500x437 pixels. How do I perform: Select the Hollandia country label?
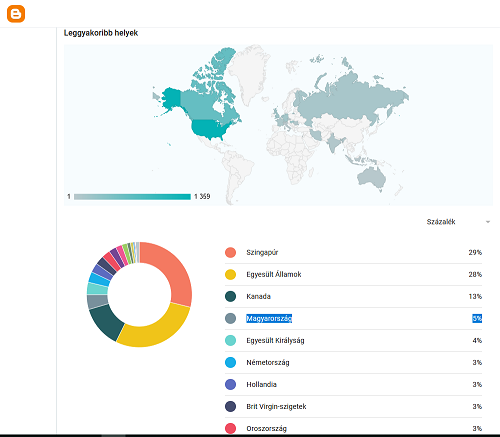point(261,384)
